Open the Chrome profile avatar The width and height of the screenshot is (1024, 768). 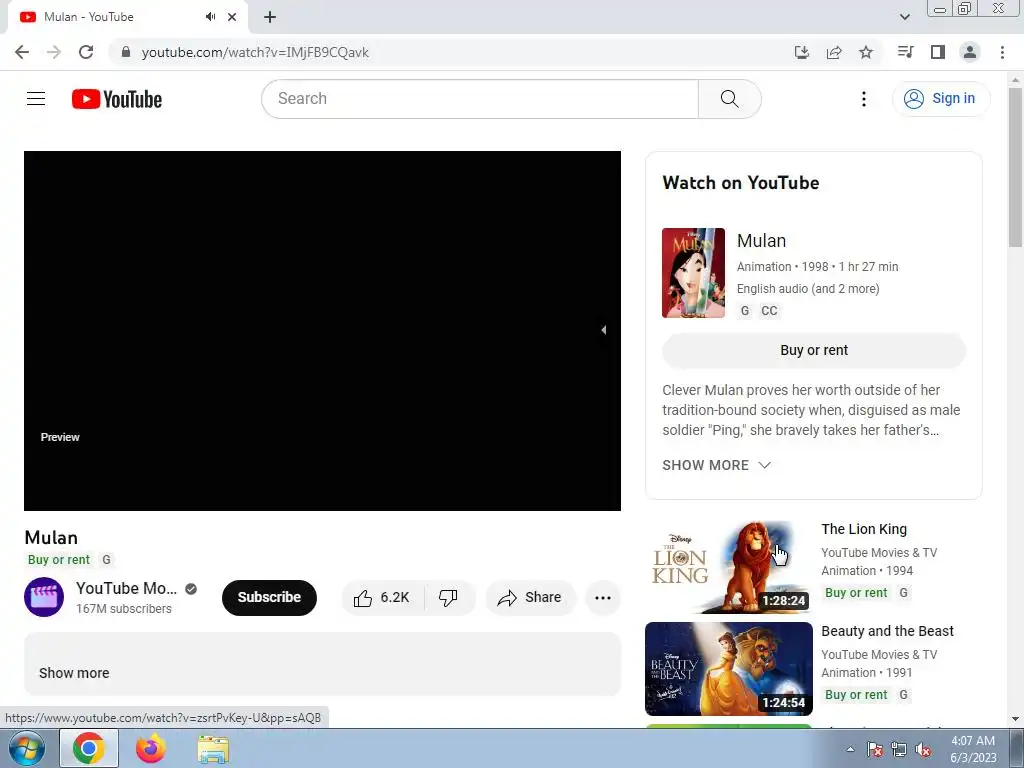970,52
